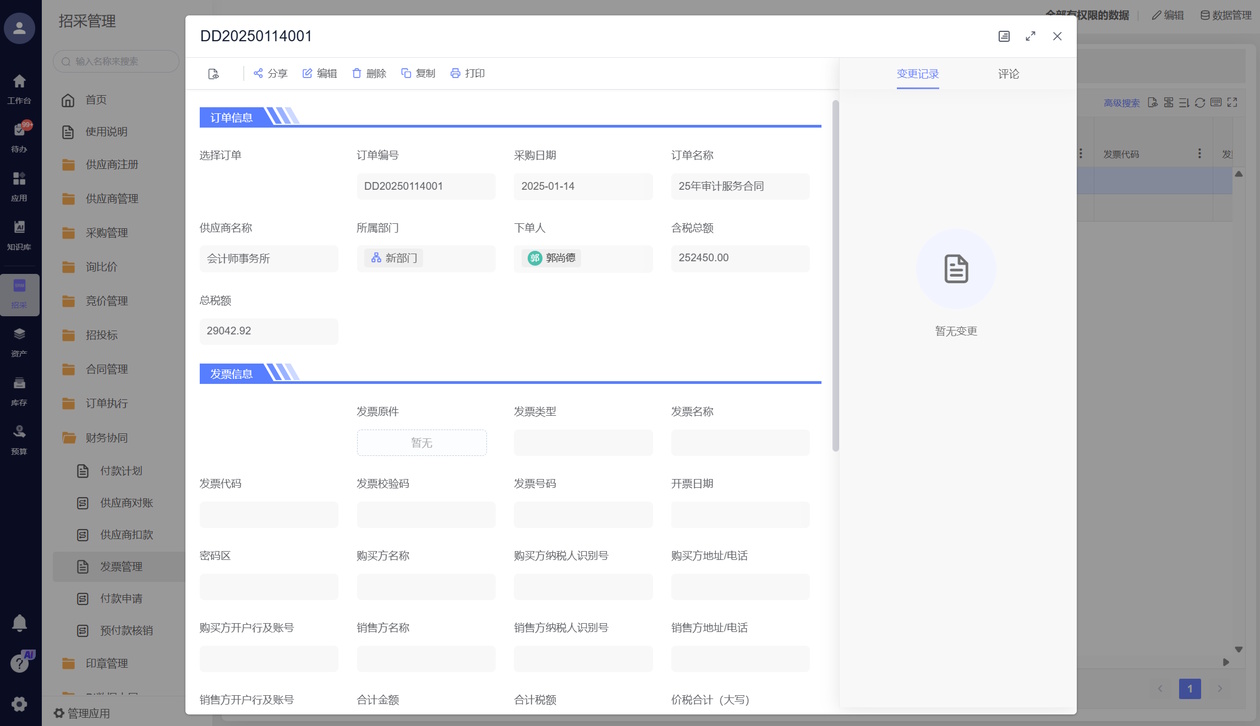Screen dimensions: 1260x726
Task: Click the 复制 copy button
Action: coord(417,74)
